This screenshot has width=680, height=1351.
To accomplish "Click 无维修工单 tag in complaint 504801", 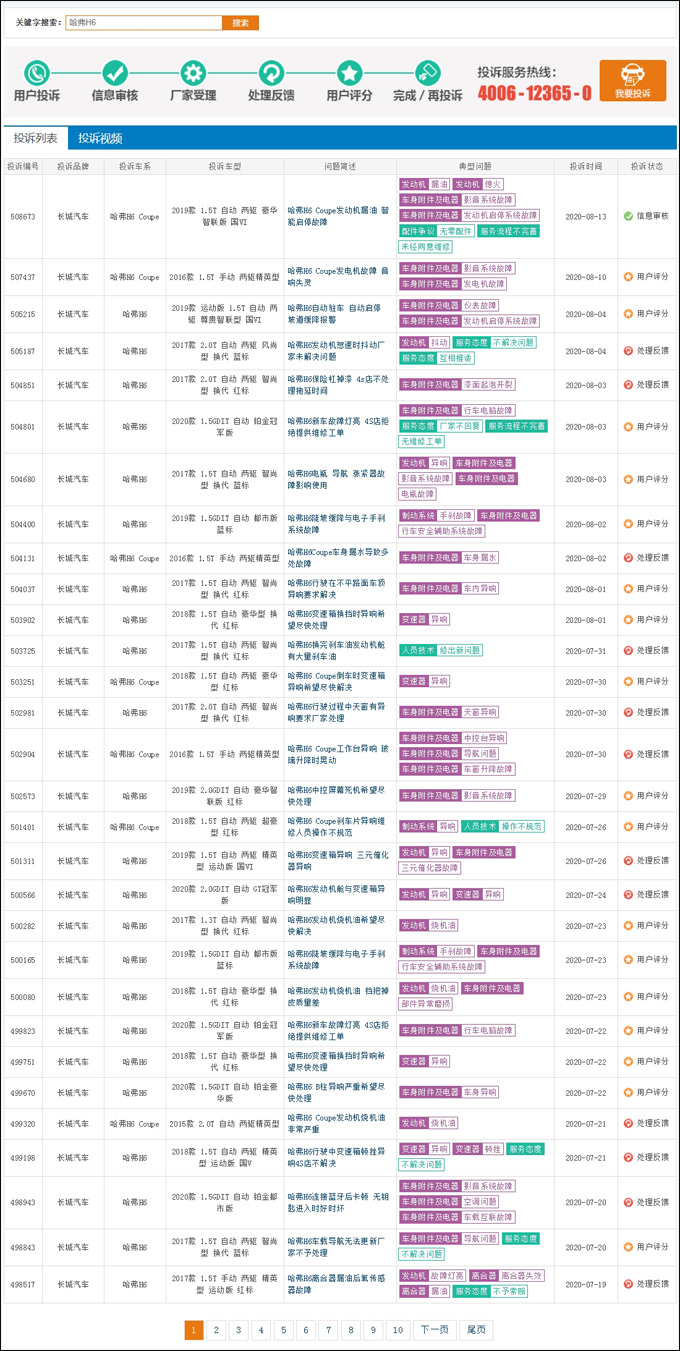I will point(422,442).
